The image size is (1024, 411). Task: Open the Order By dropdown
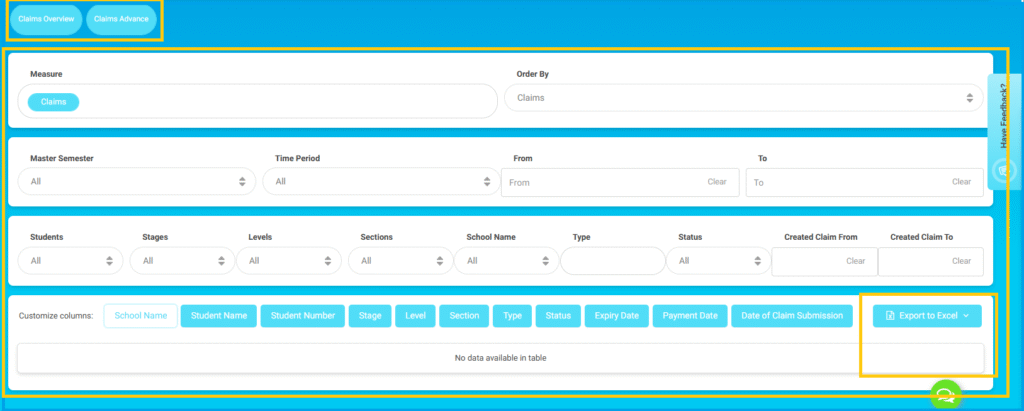point(743,98)
